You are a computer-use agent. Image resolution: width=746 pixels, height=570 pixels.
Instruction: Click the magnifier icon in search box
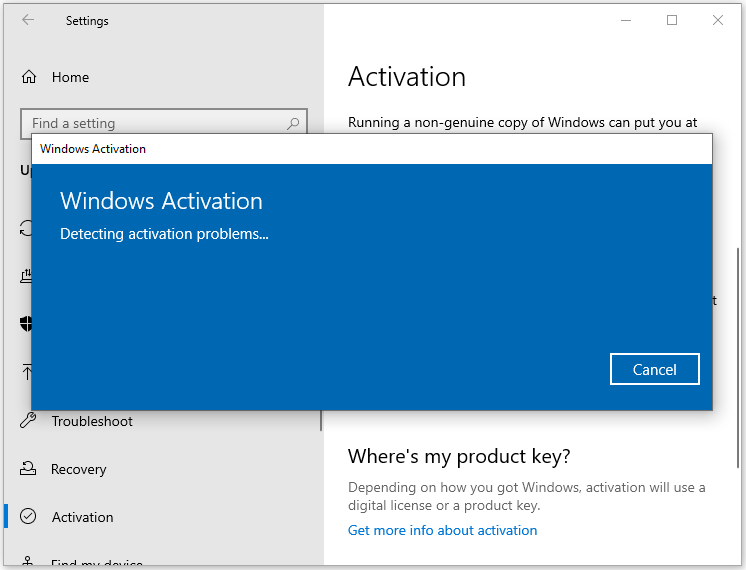coord(293,124)
